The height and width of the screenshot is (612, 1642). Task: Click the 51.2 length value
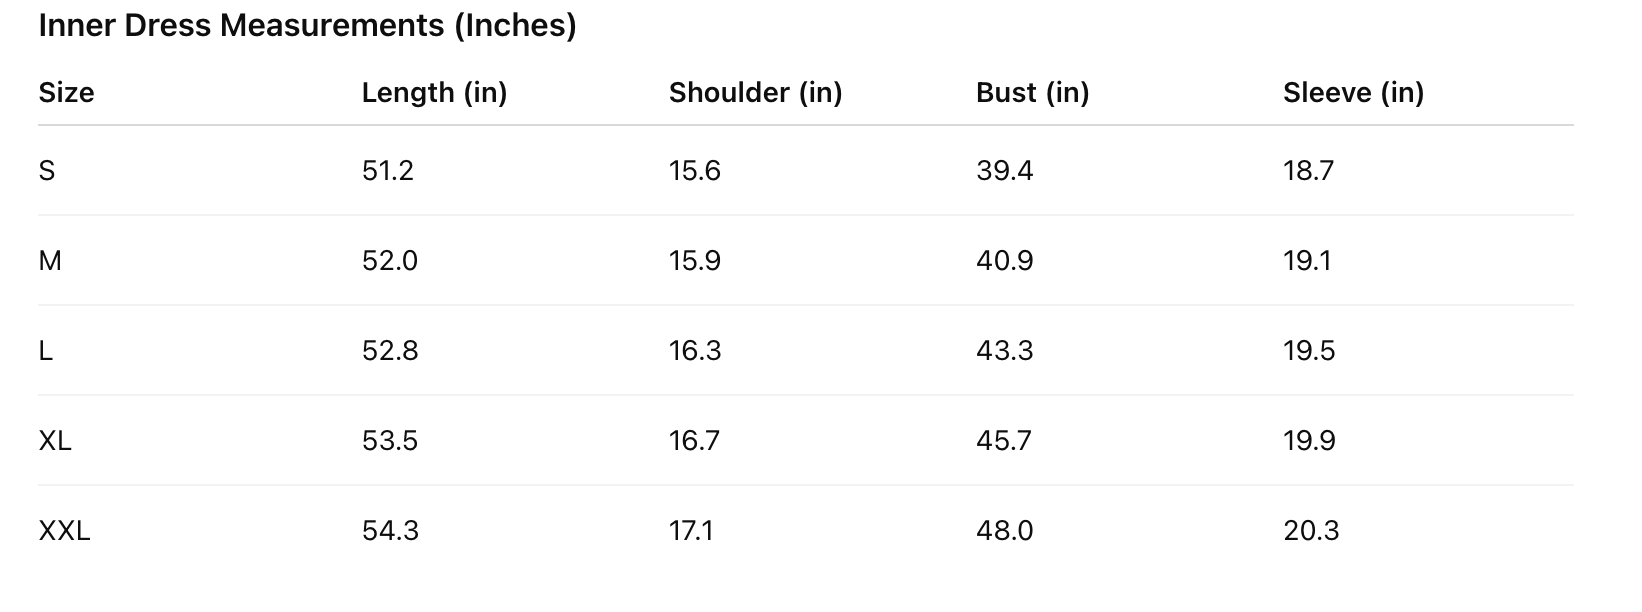click(387, 171)
